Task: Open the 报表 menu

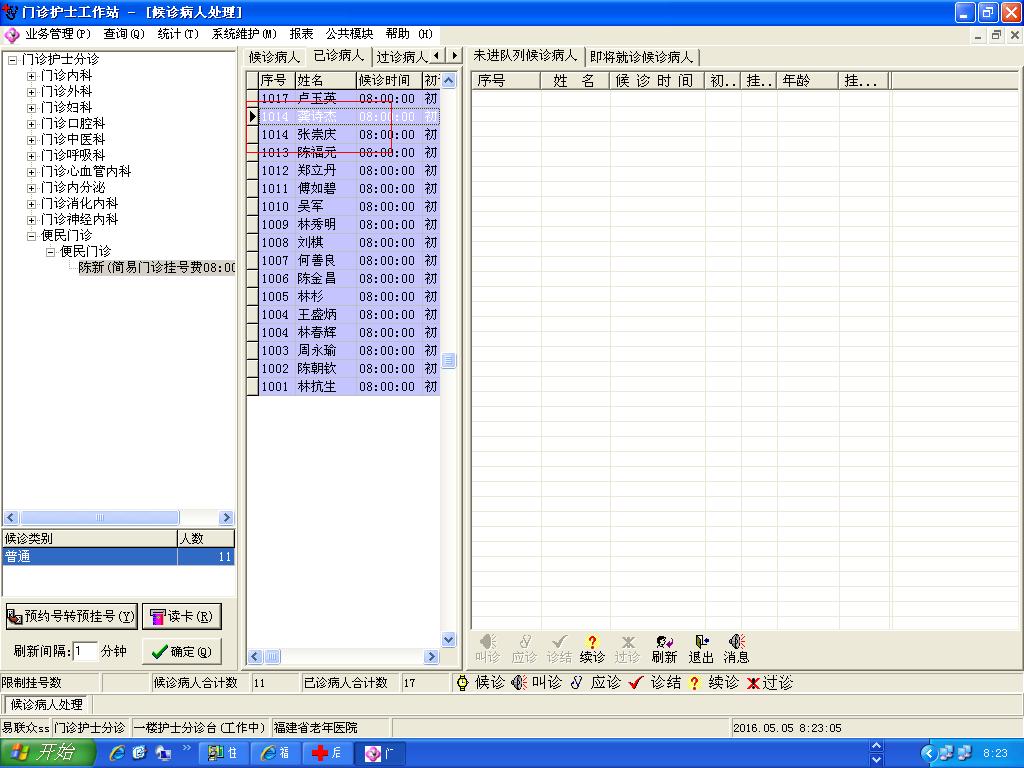Action: pos(301,34)
